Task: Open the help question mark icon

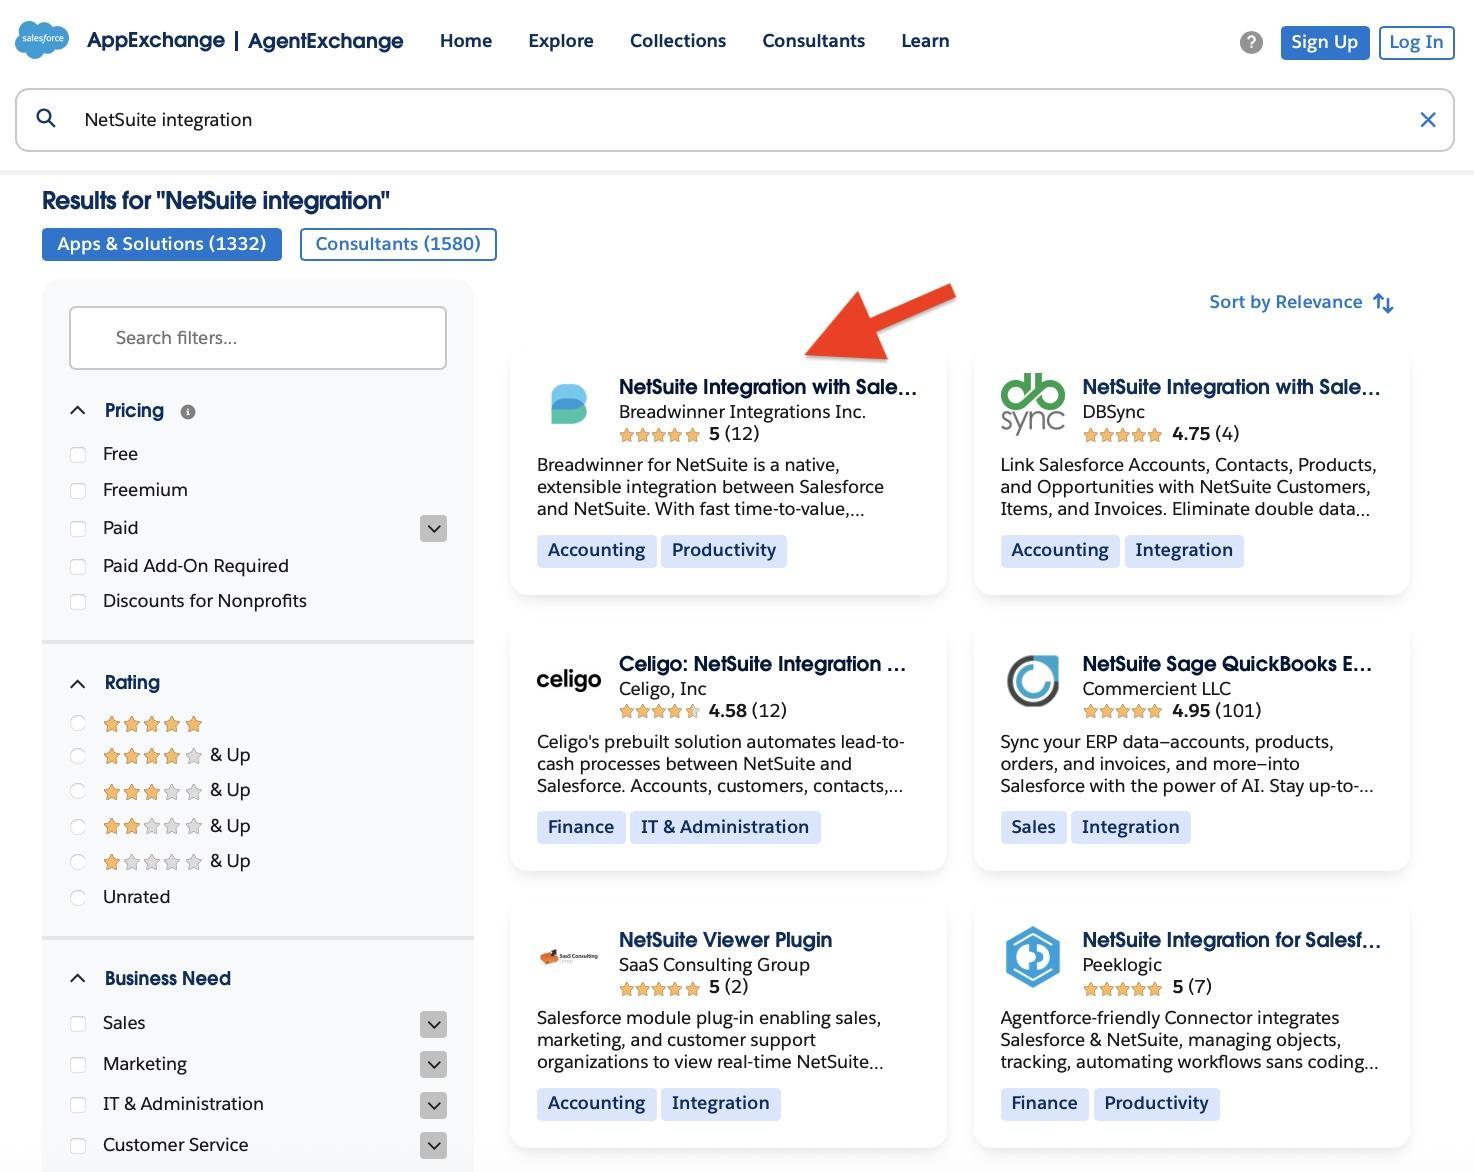Action: 1251,43
